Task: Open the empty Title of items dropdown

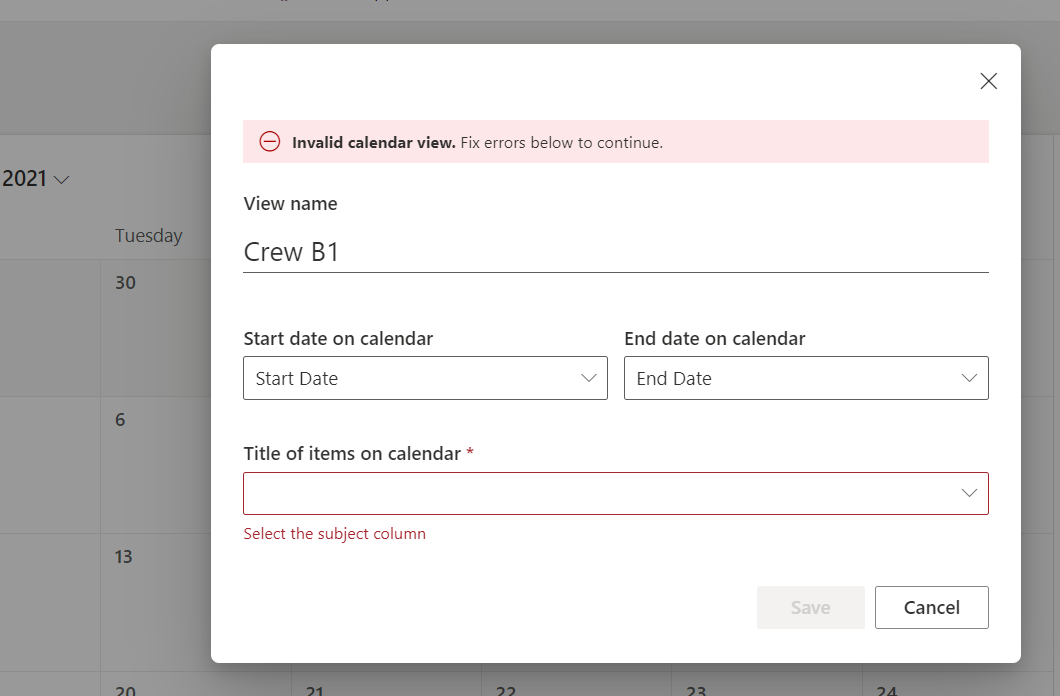Action: point(616,493)
